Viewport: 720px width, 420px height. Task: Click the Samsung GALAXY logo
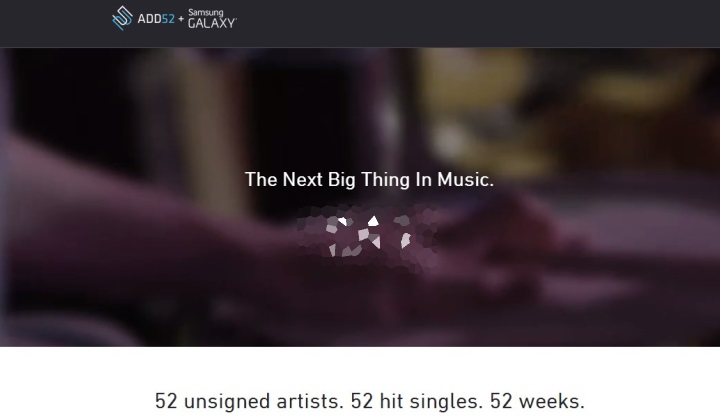[x=212, y=19]
